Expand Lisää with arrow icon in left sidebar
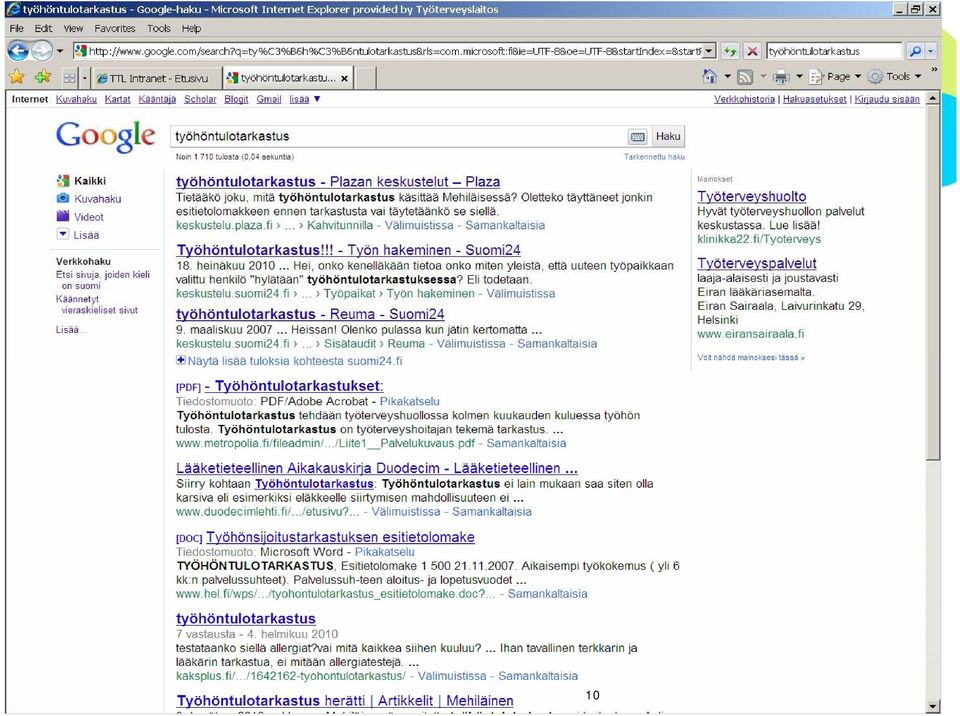This screenshot has height=716, width=960. click(x=78, y=235)
